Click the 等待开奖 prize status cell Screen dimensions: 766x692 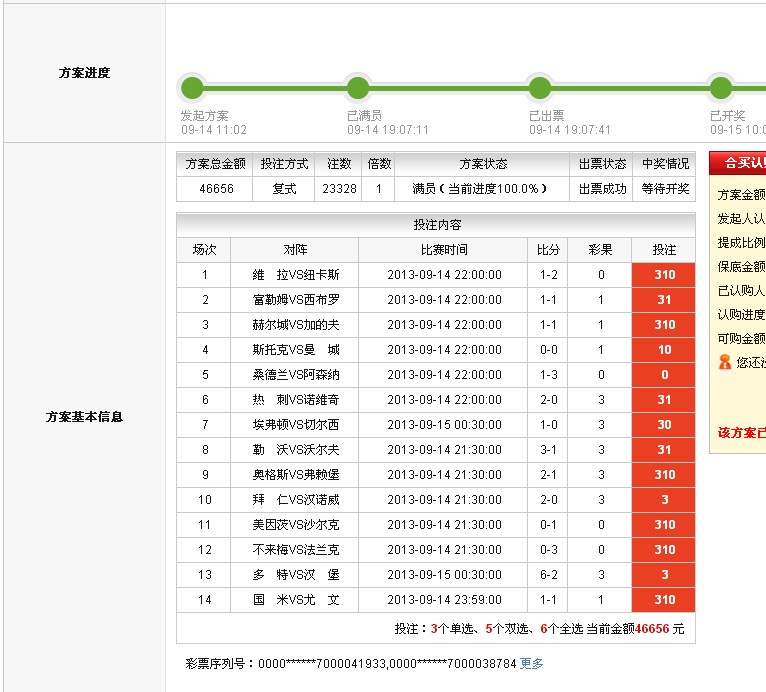(x=665, y=189)
